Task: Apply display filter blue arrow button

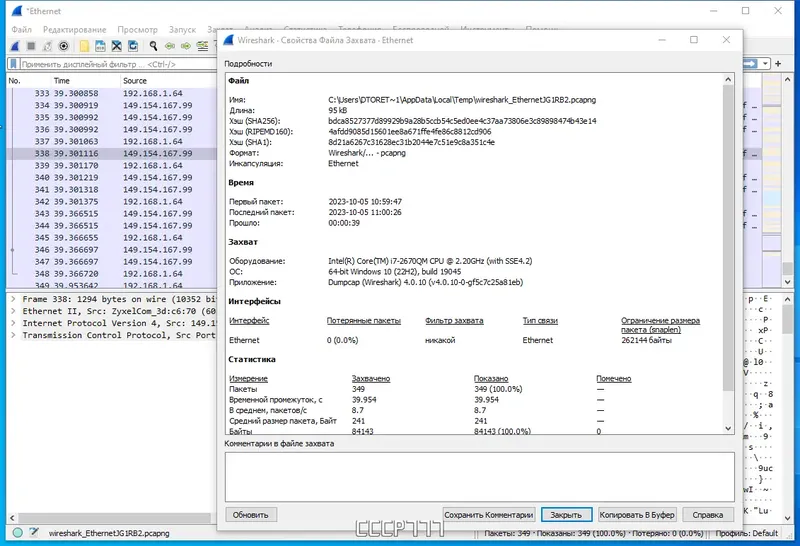Action: coord(750,63)
